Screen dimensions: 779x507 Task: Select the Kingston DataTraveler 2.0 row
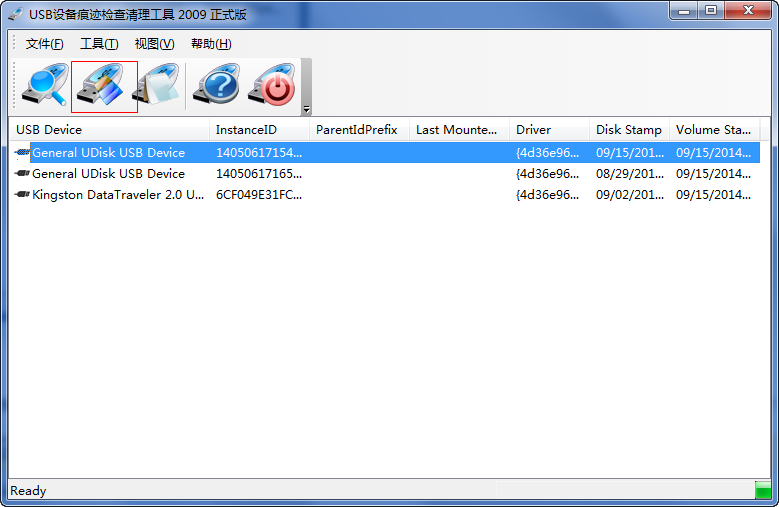tap(387, 195)
